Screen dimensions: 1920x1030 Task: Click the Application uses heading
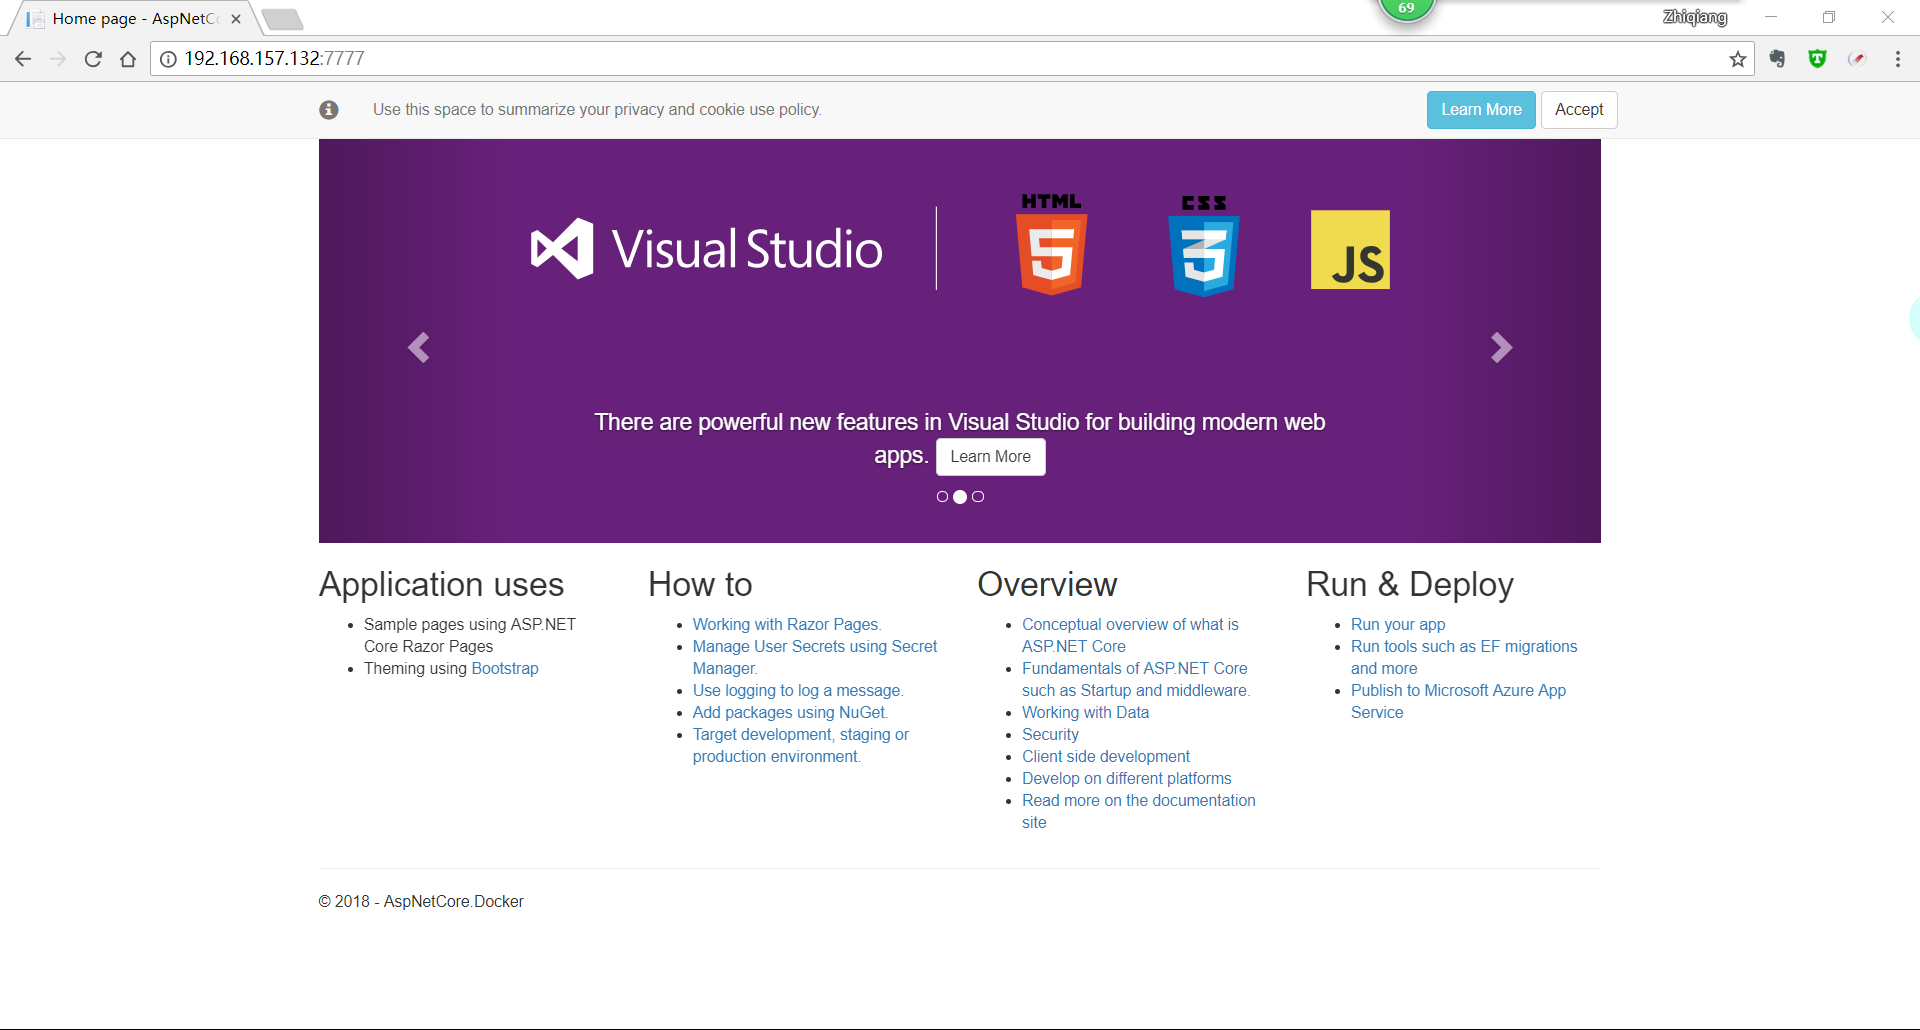point(442,585)
